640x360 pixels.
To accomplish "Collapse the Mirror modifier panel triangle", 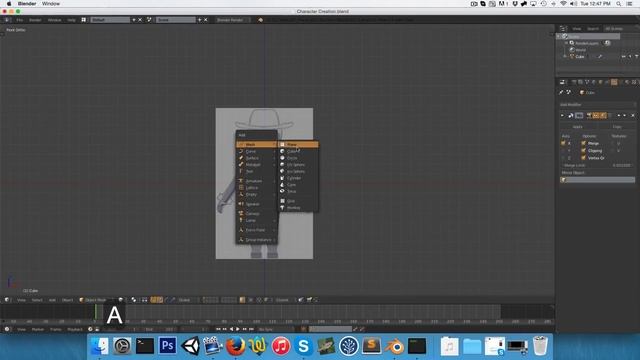I will click(x=562, y=116).
